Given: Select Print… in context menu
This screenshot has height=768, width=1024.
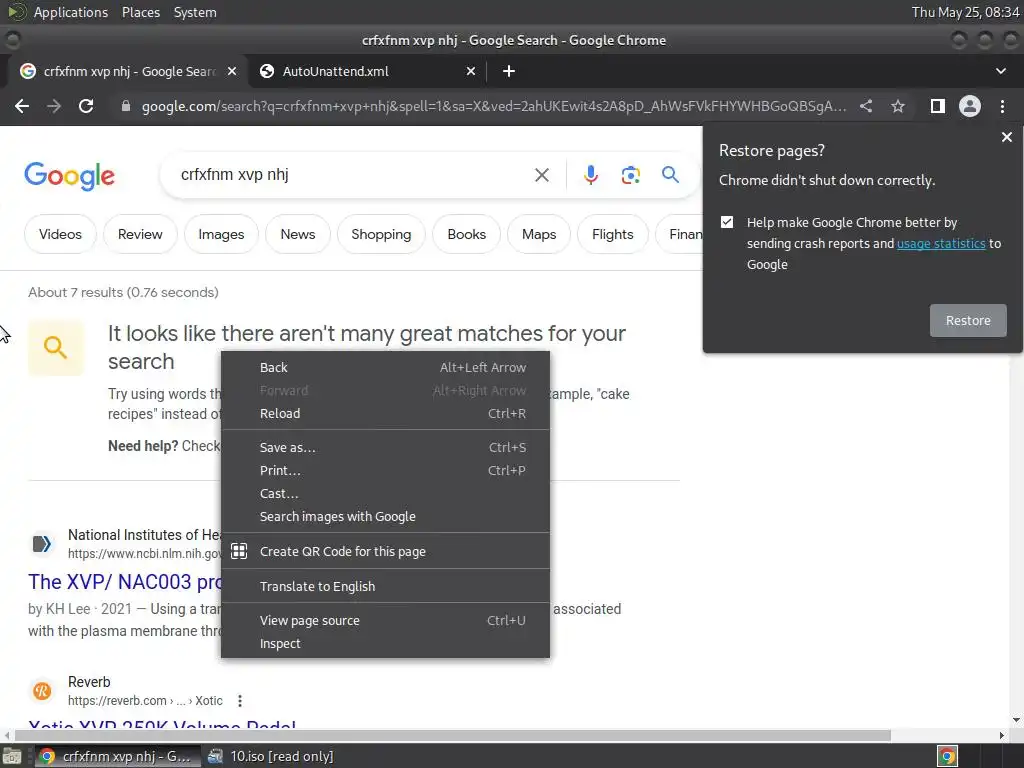Looking at the screenshot, I should [385, 470].
